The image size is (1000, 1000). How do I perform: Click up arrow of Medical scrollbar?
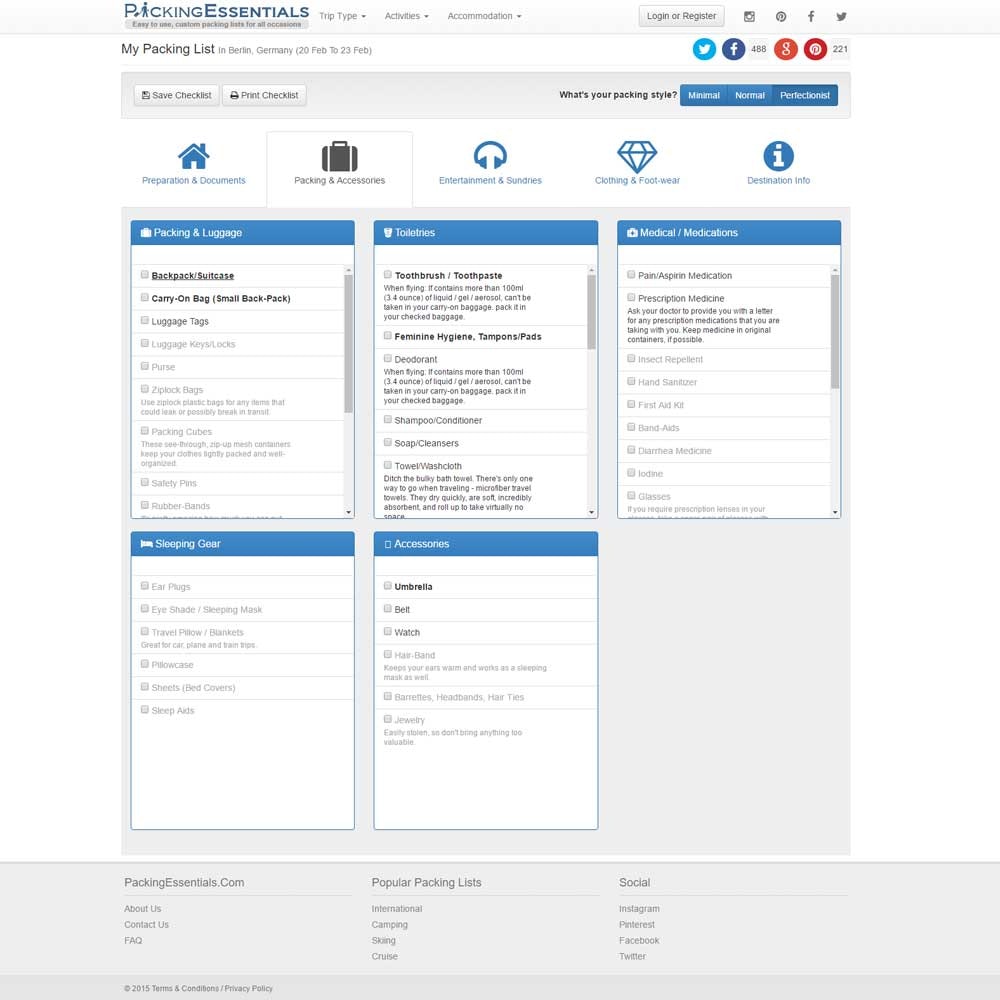(x=835, y=270)
